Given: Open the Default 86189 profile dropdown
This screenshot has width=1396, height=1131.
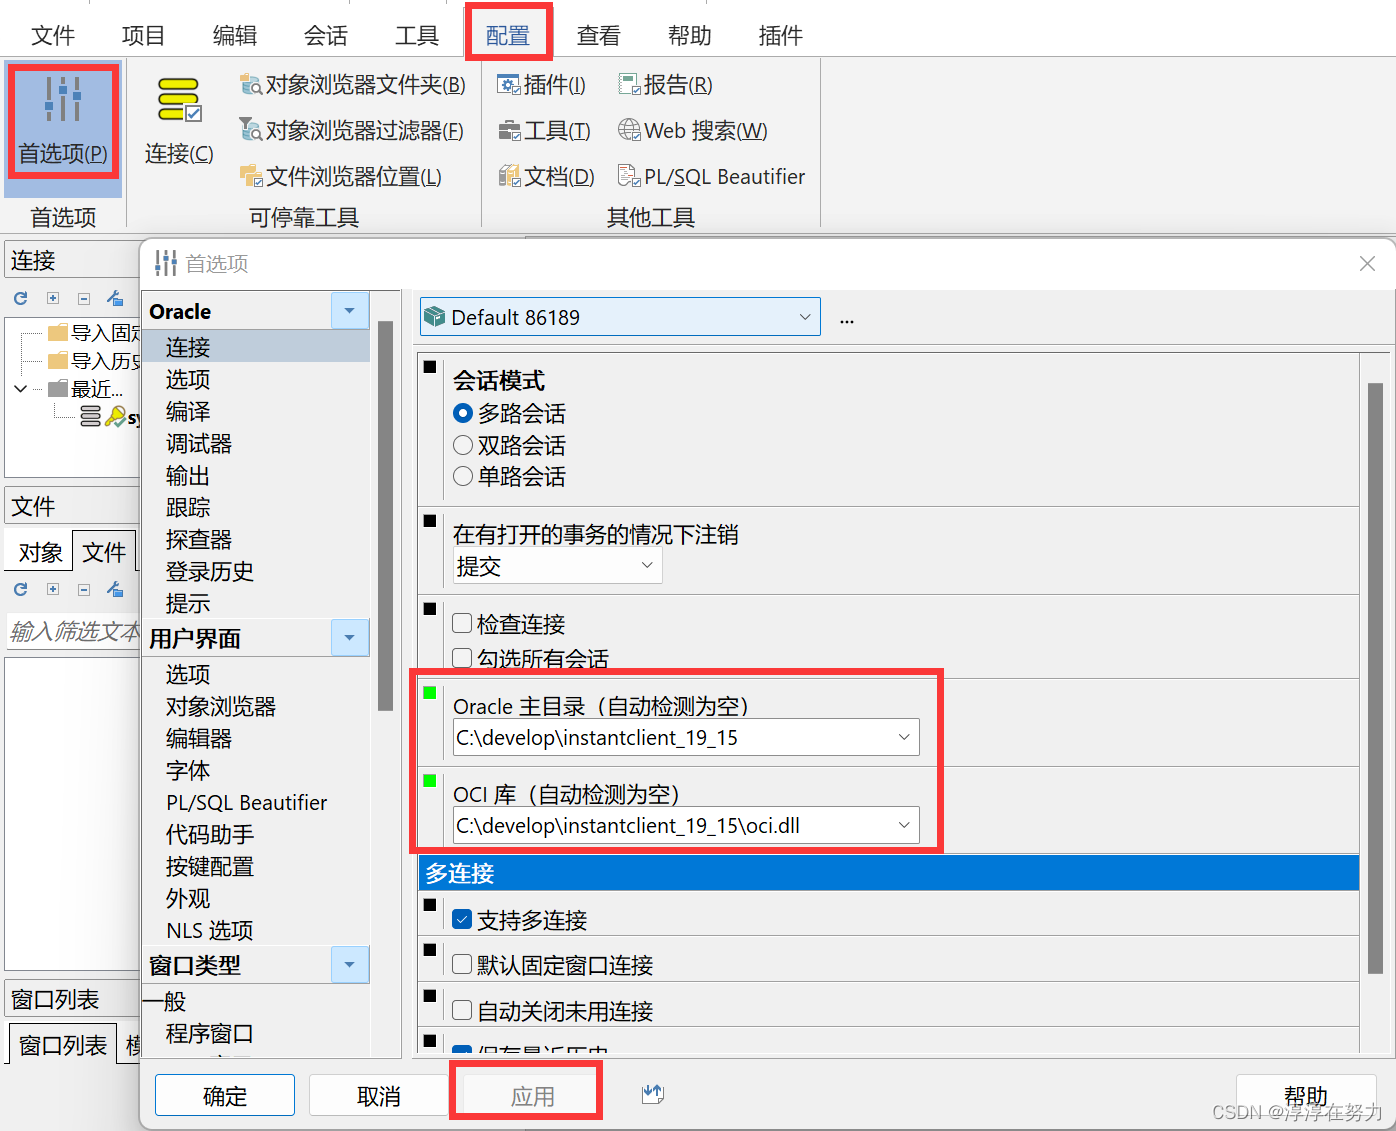Looking at the screenshot, I should [804, 316].
